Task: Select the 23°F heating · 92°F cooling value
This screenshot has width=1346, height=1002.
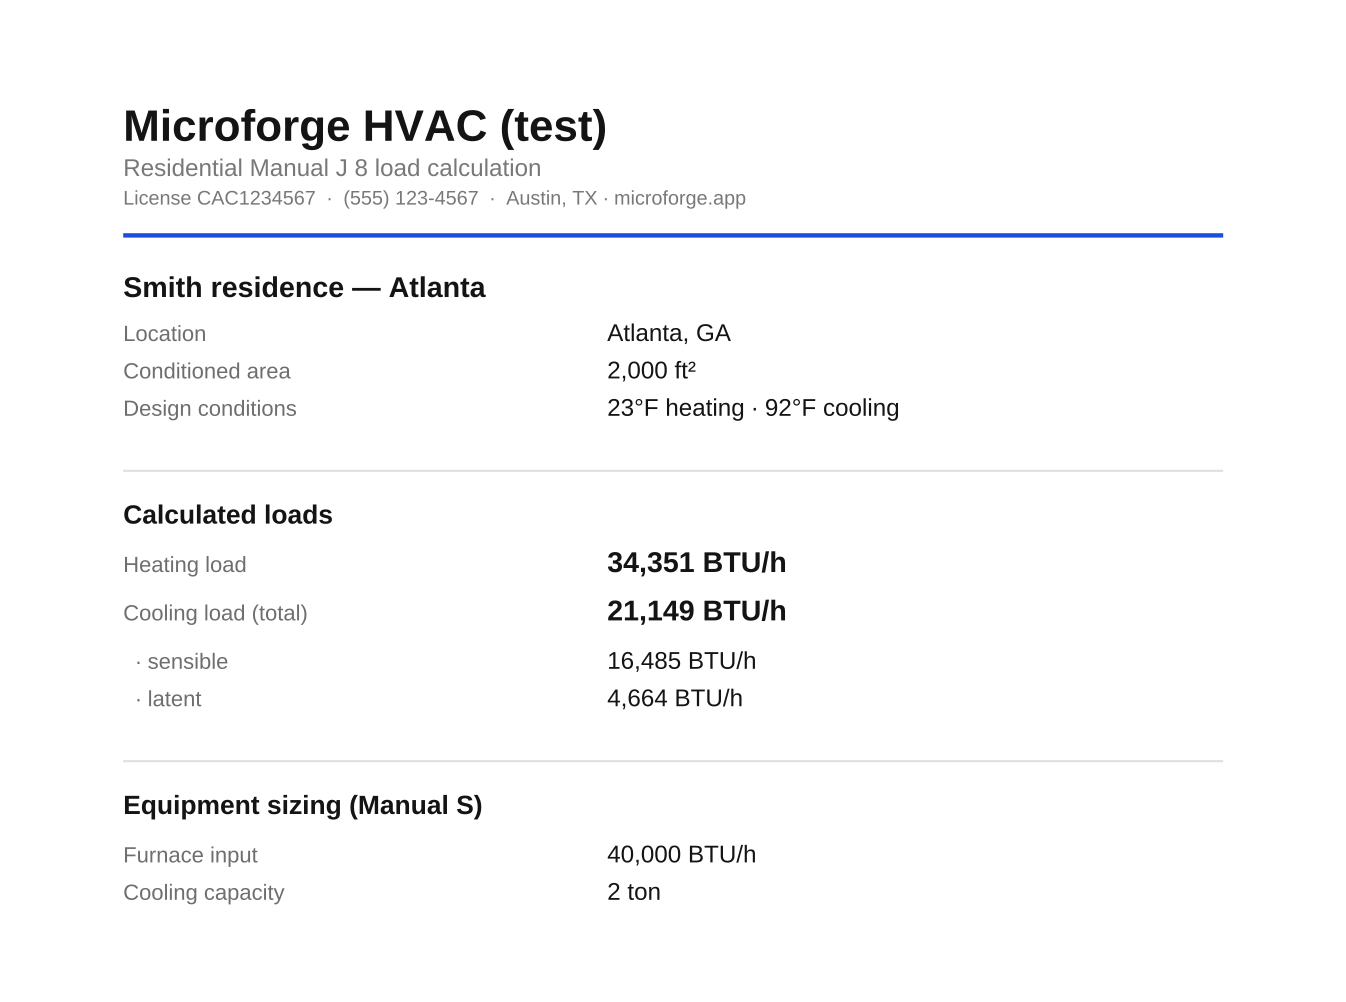Action: pos(753,408)
